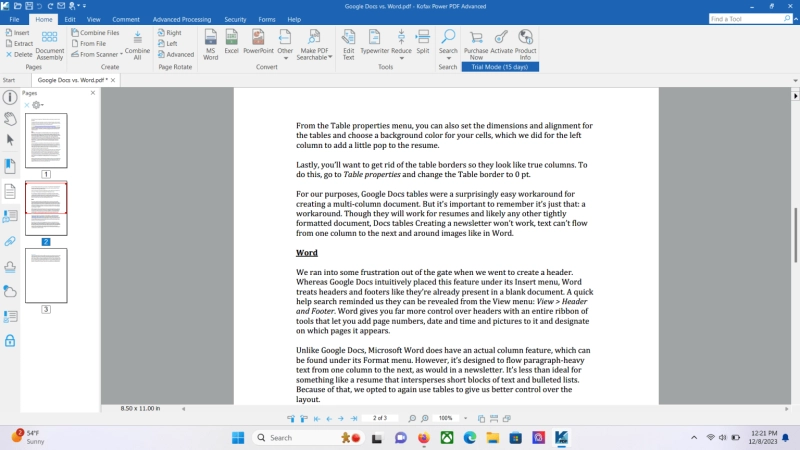The image size is (800, 450).
Task: Go to the next page arrow
Action: coord(341,418)
